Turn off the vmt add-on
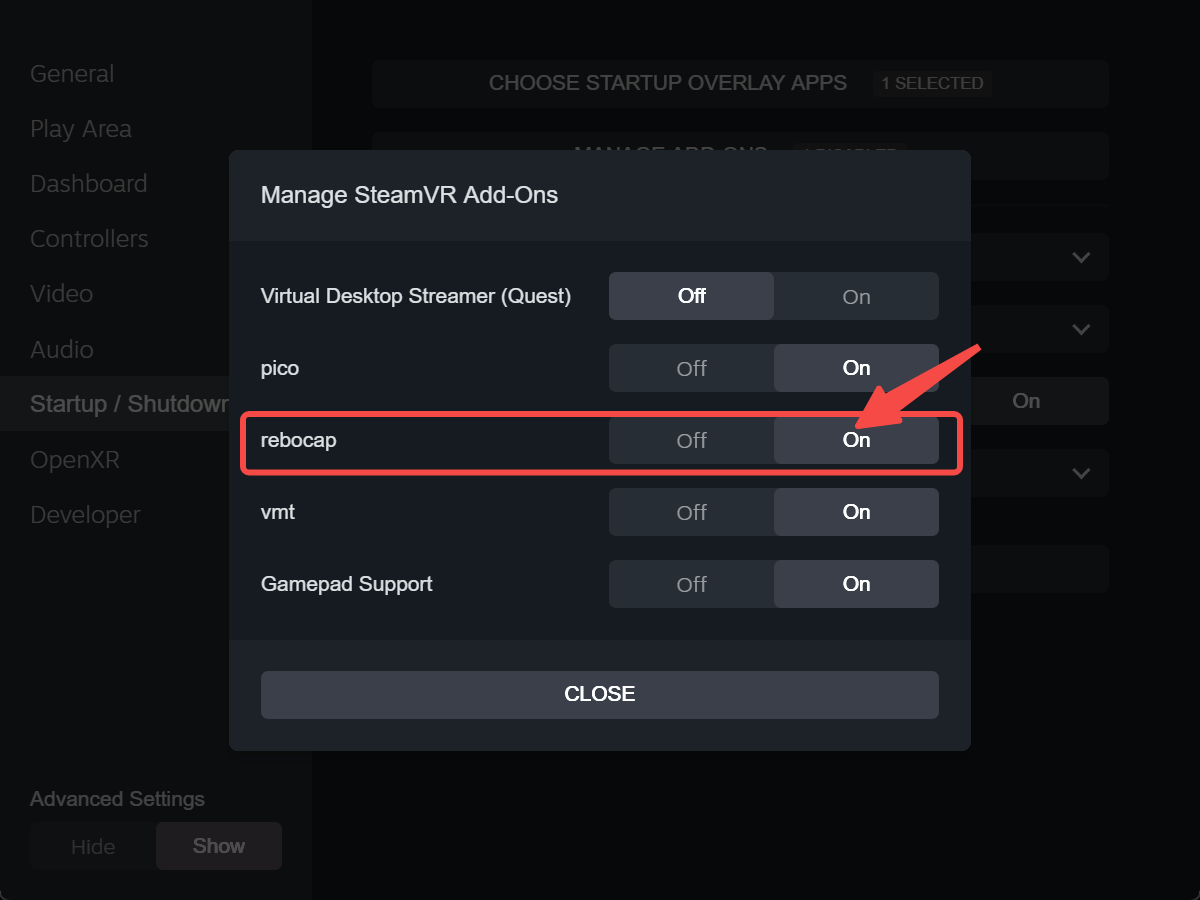 coord(691,512)
